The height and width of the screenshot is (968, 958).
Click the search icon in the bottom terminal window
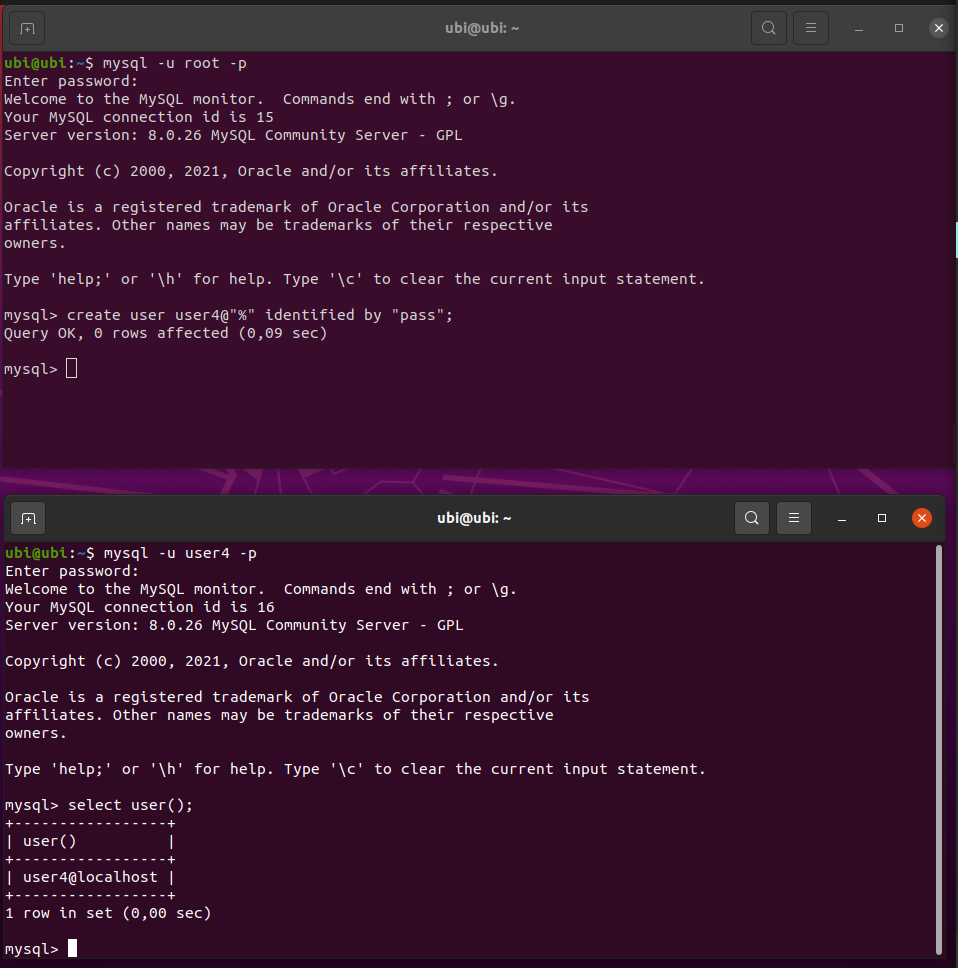click(x=752, y=518)
